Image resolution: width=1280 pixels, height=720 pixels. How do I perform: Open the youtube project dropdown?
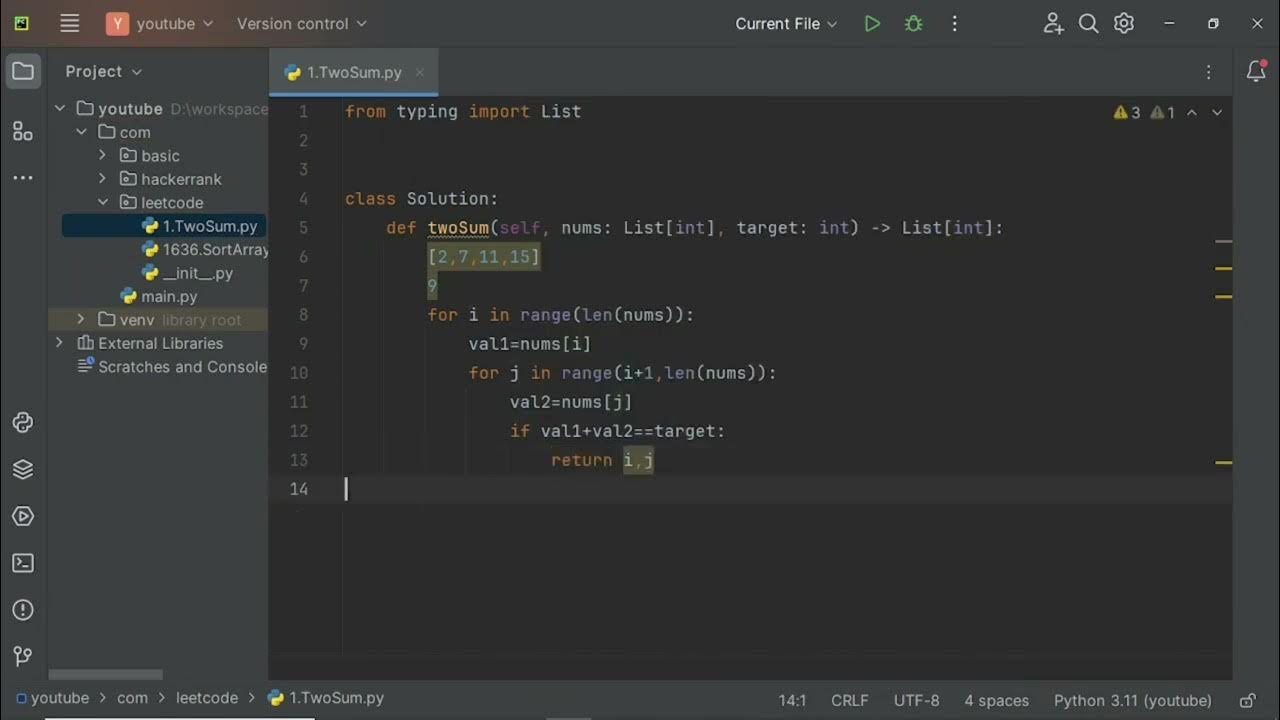pos(160,23)
